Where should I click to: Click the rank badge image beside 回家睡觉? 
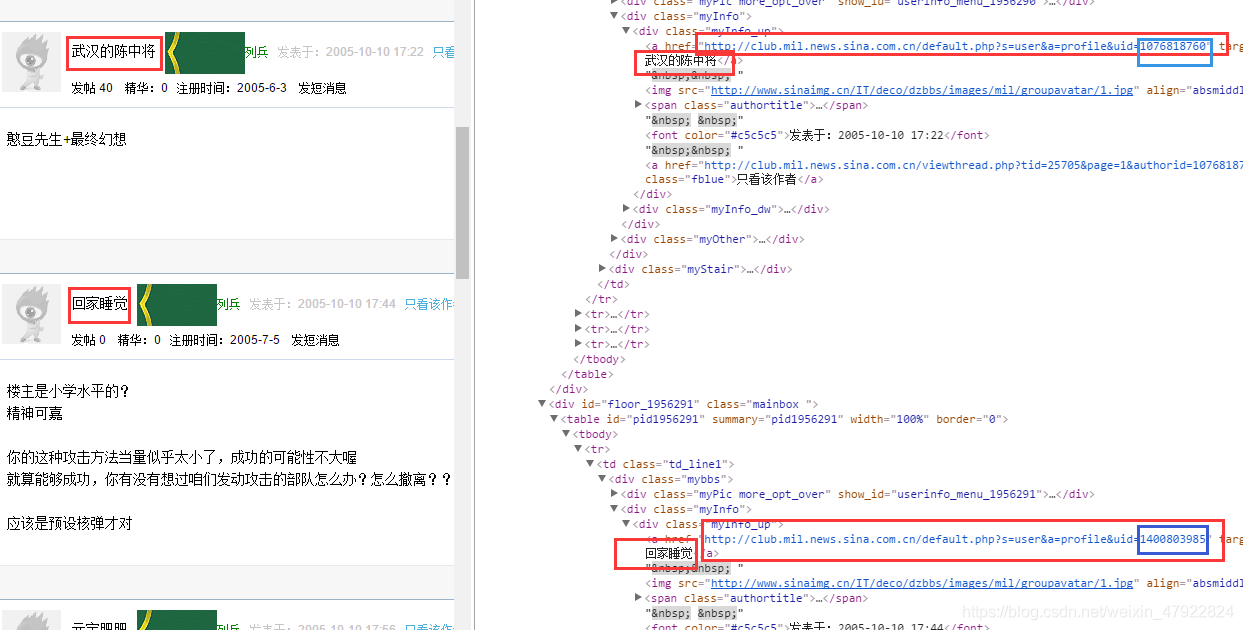tap(176, 304)
